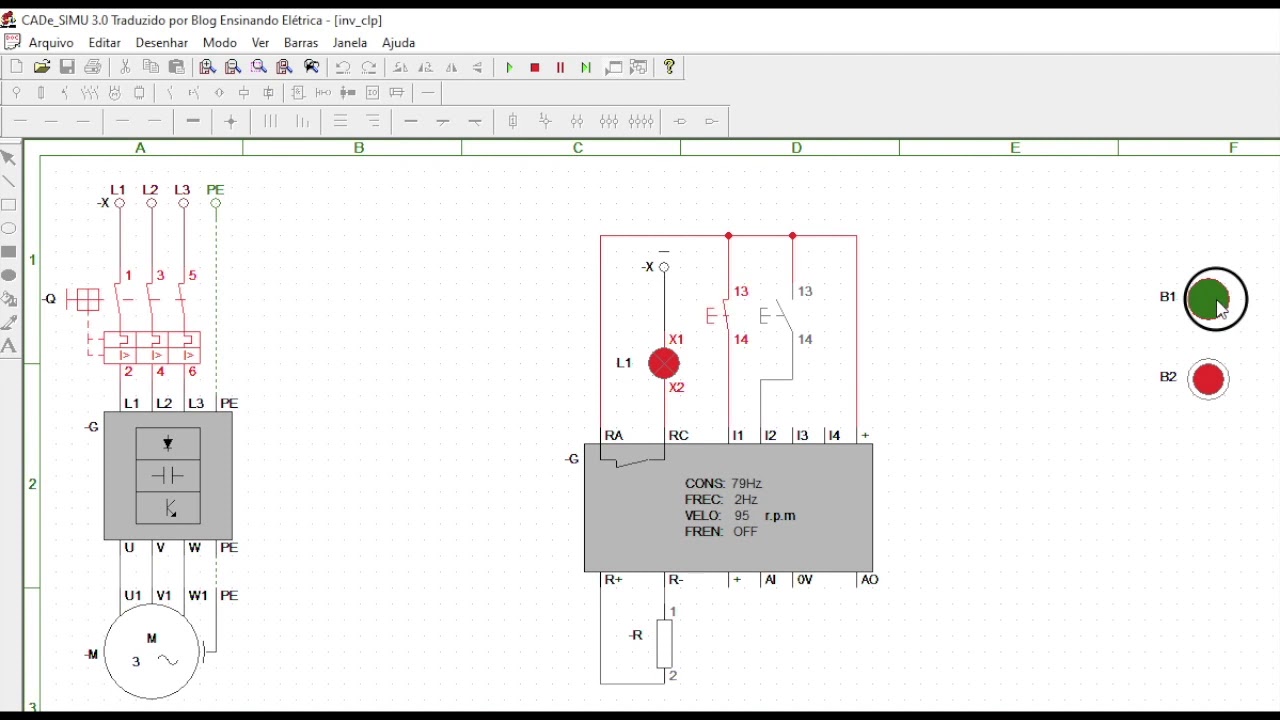The image size is (1280, 720).
Task: Click the PE supply terminal
Action: (216, 203)
